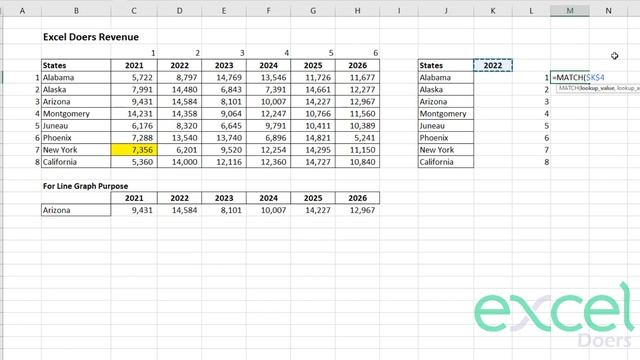Select column D header

pos(180,11)
